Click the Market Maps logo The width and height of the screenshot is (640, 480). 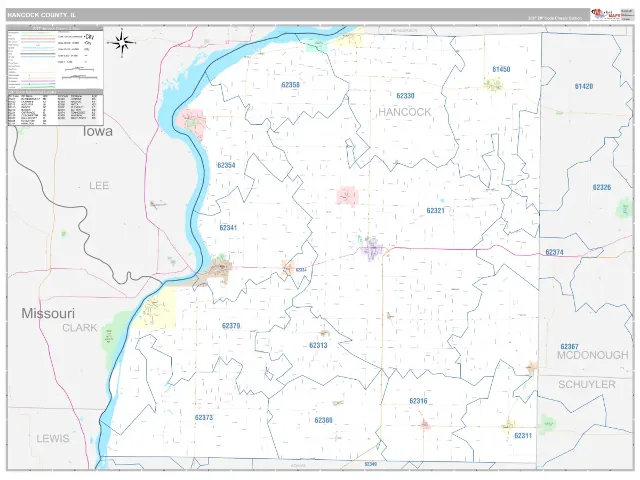(606, 15)
